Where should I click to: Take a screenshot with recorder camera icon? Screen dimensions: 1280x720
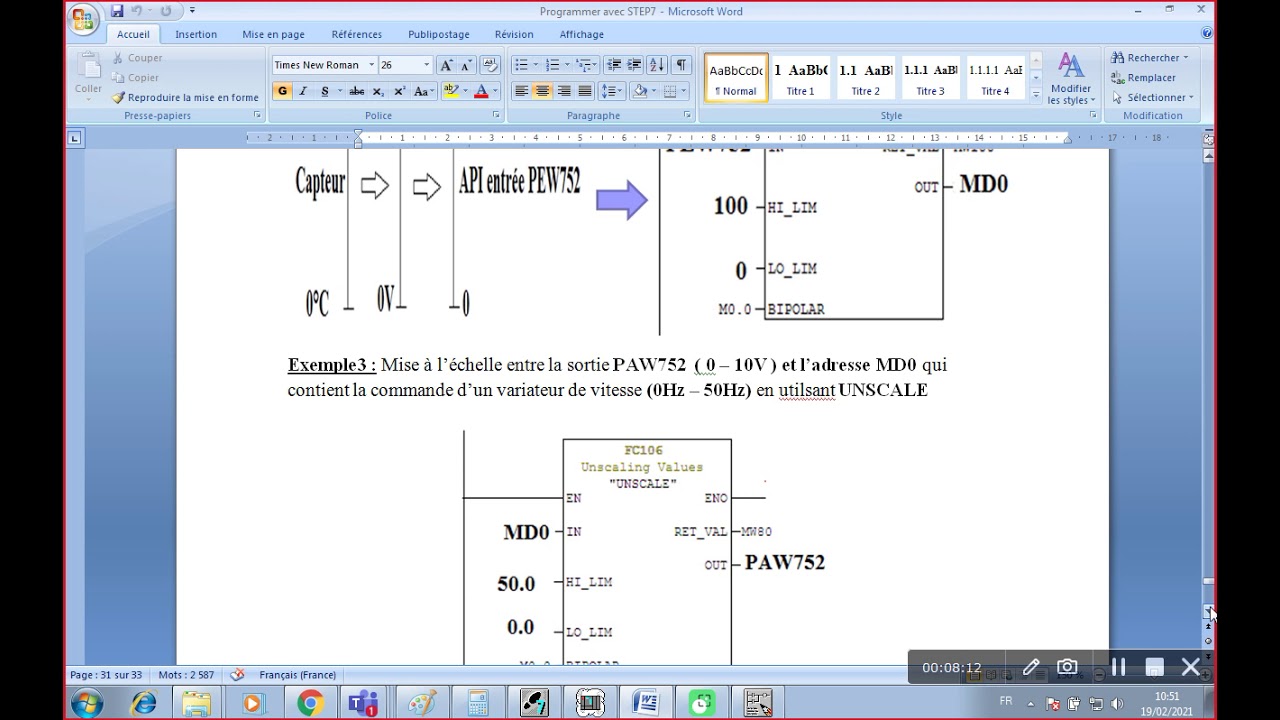pyautogui.click(x=1068, y=667)
